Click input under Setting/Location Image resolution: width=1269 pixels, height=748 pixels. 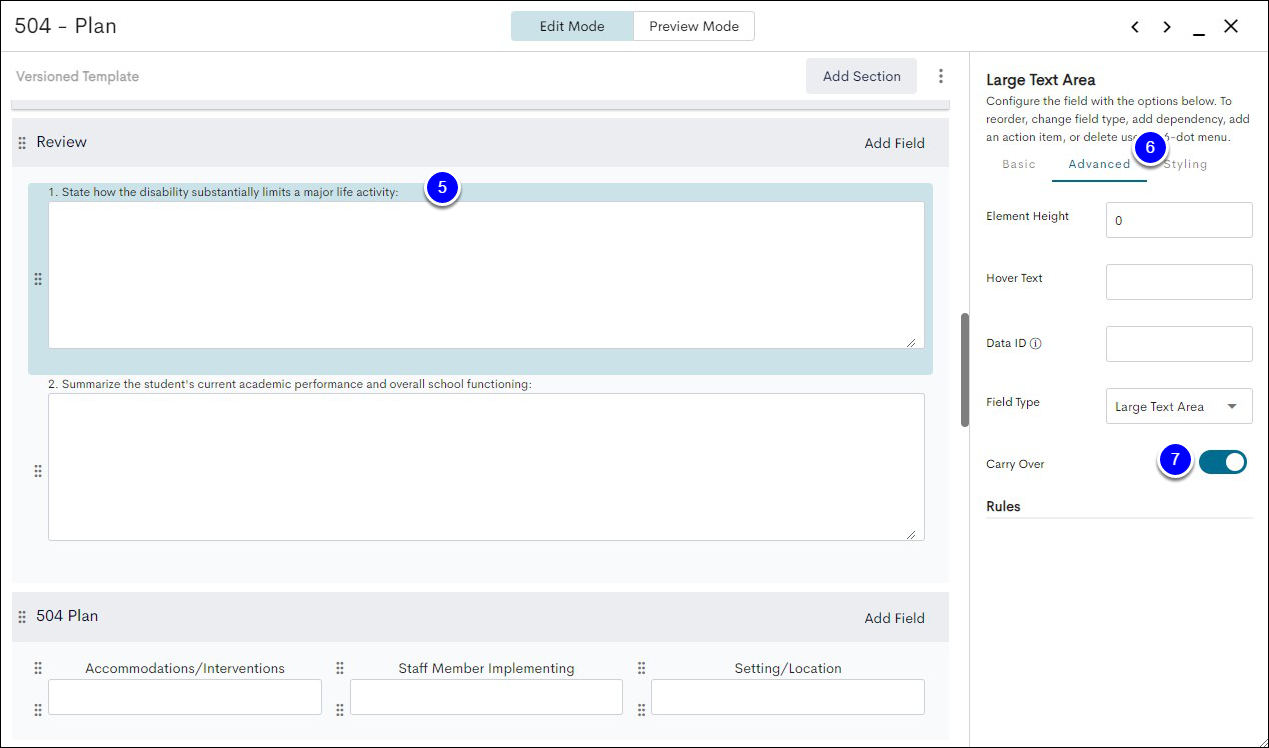click(788, 697)
